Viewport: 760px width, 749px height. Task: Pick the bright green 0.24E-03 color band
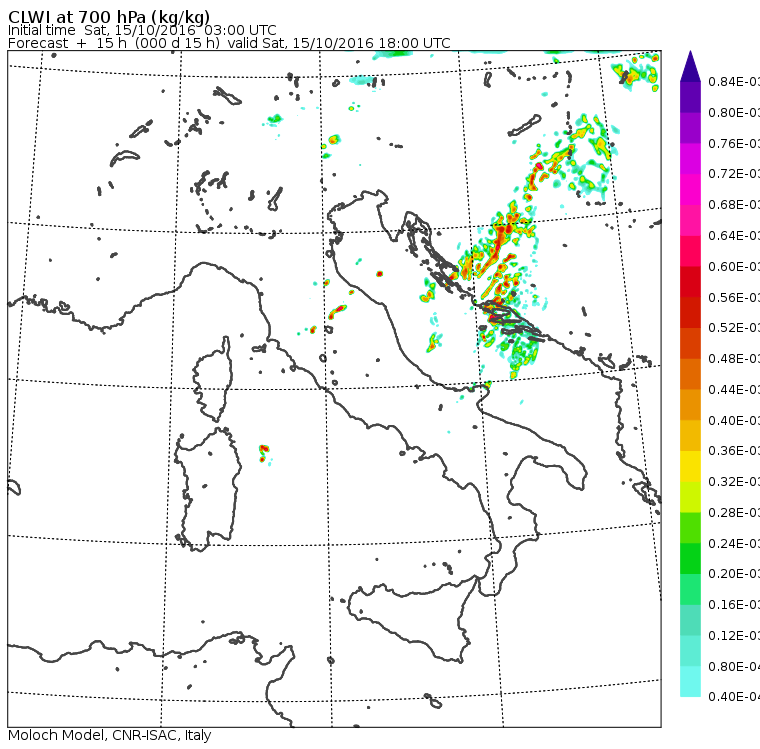(690, 528)
